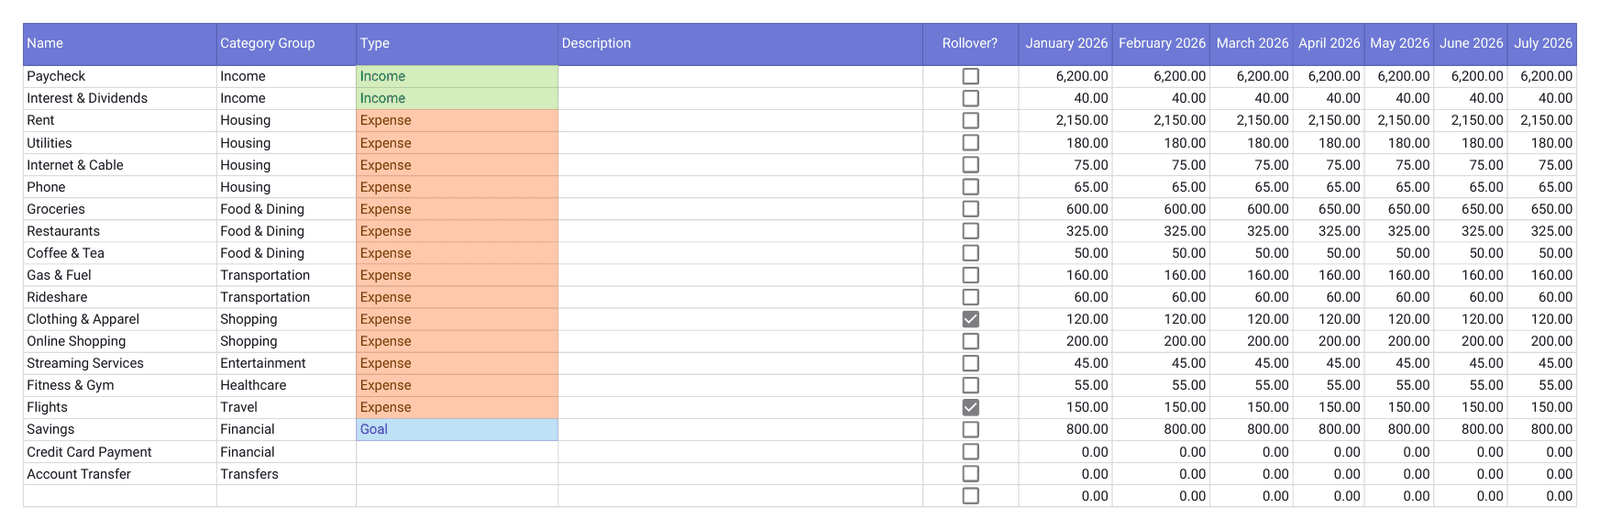
Task: Click the March 2026 column header
Action: (1252, 44)
